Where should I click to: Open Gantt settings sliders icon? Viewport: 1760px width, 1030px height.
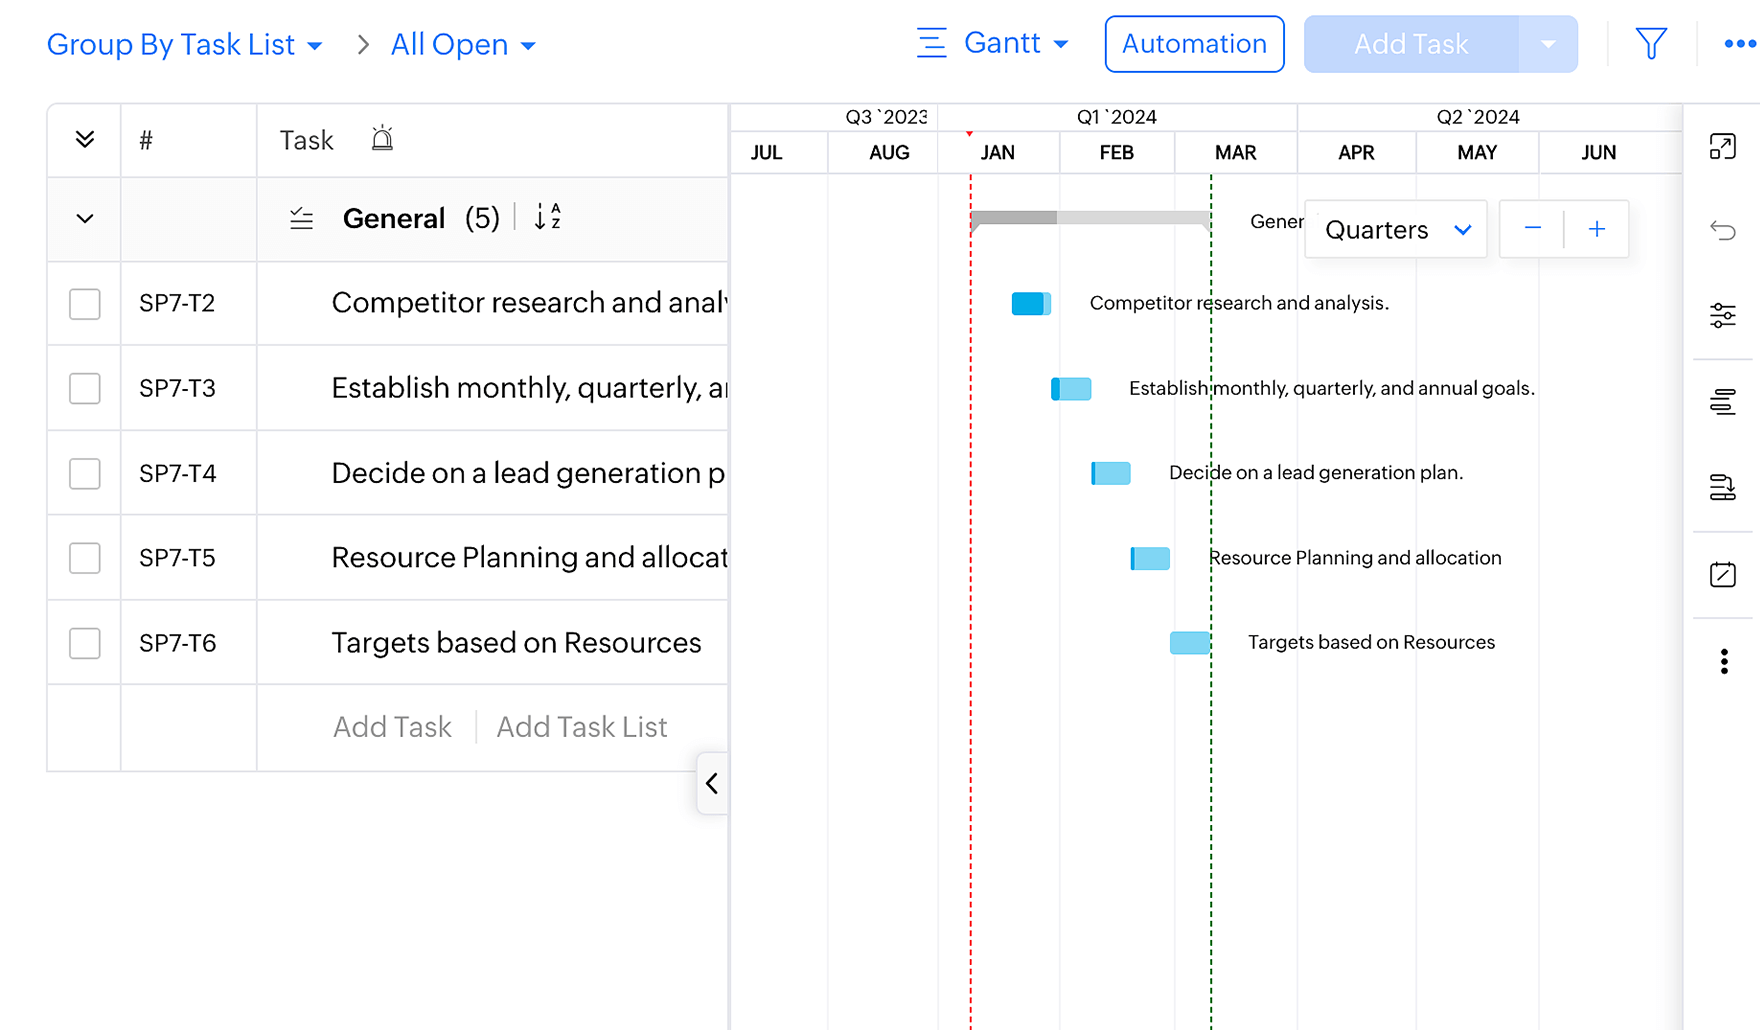[x=1722, y=316]
